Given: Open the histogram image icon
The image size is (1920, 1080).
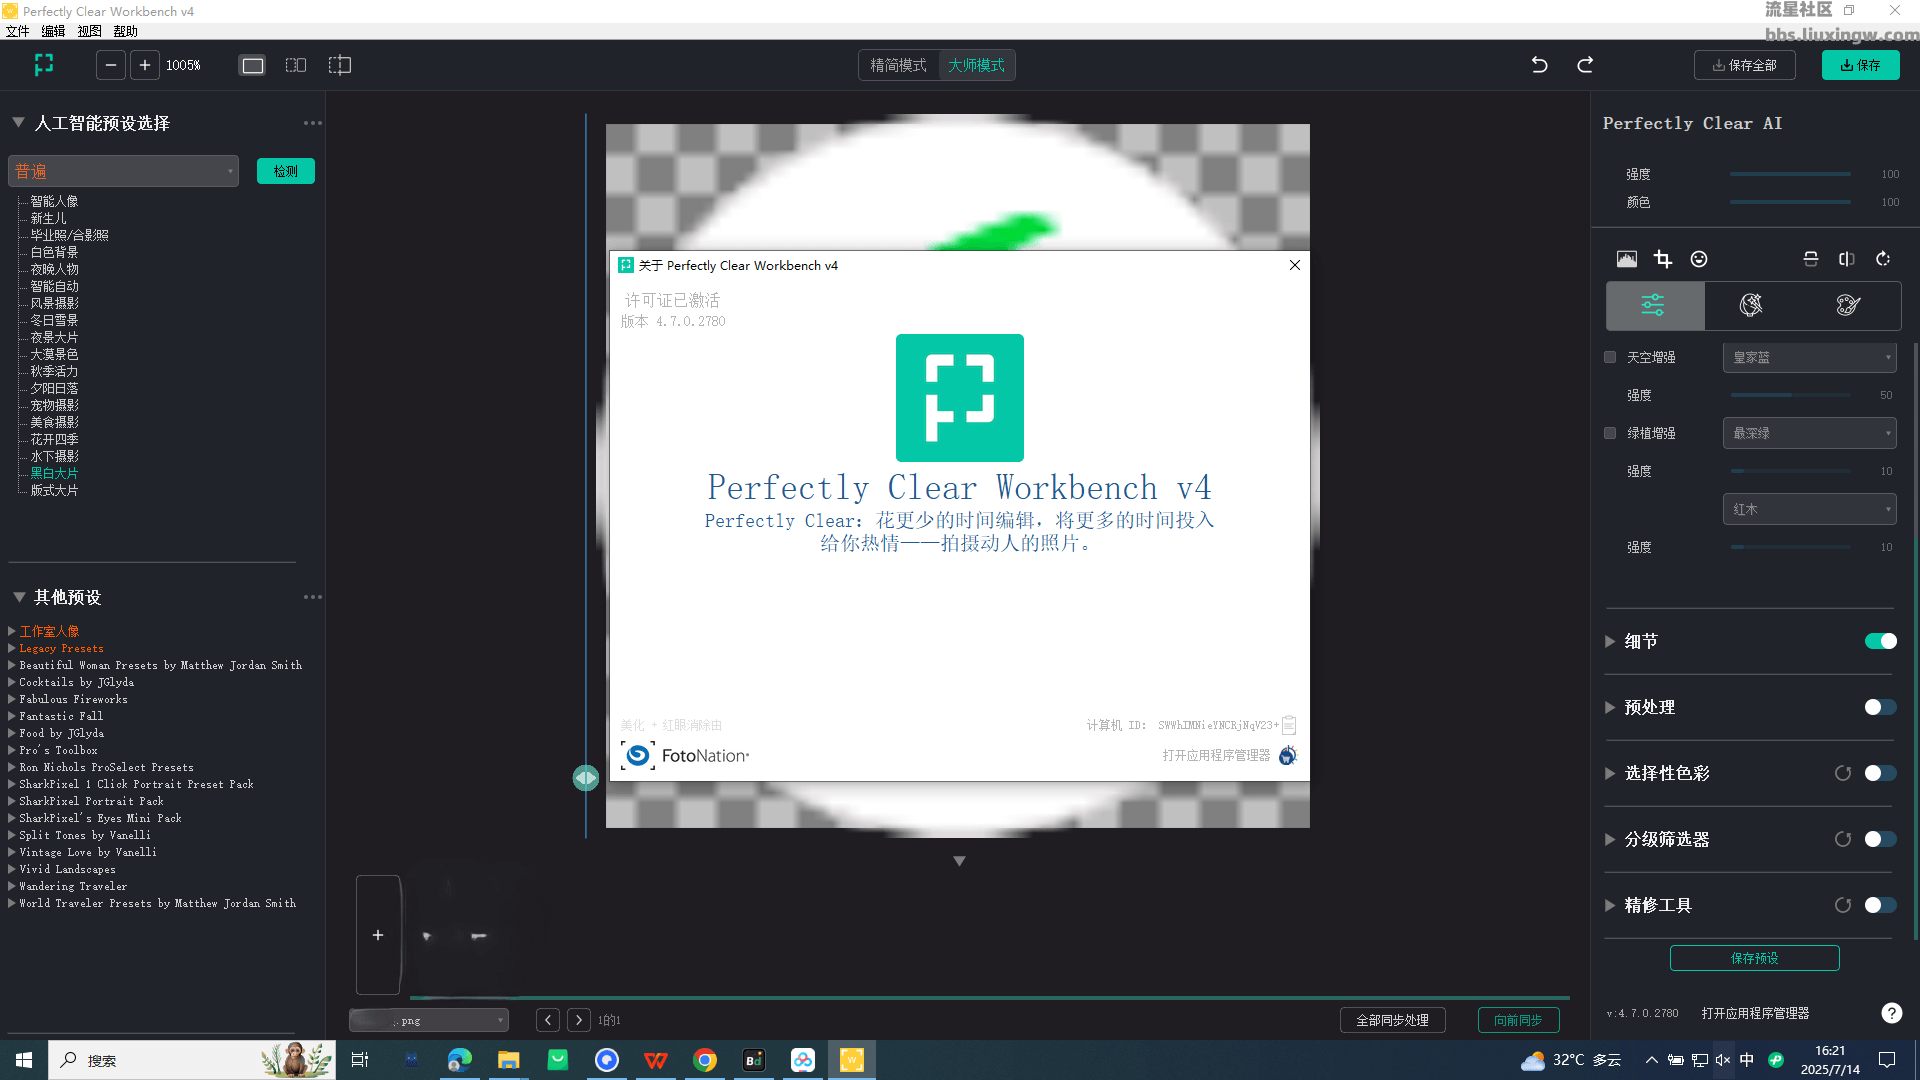Looking at the screenshot, I should click(x=1627, y=259).
